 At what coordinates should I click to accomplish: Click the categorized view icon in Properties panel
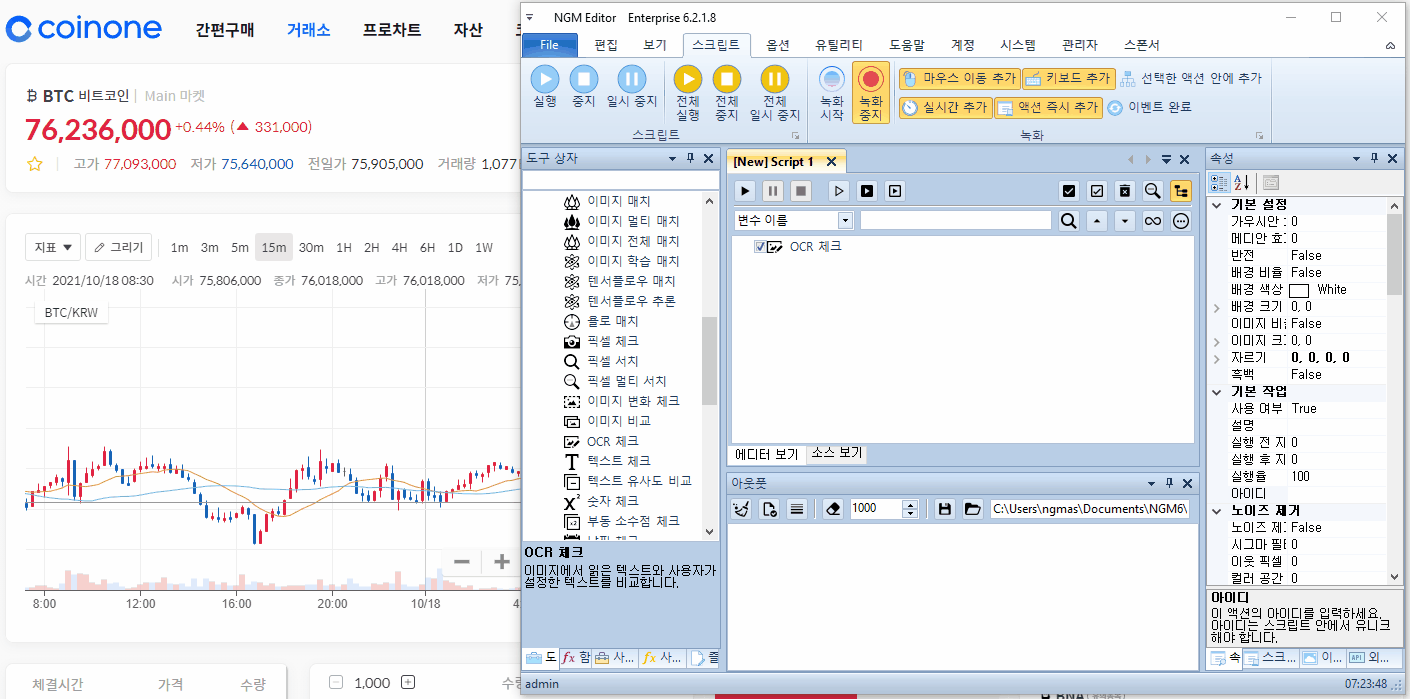(x=1220, y=183)
